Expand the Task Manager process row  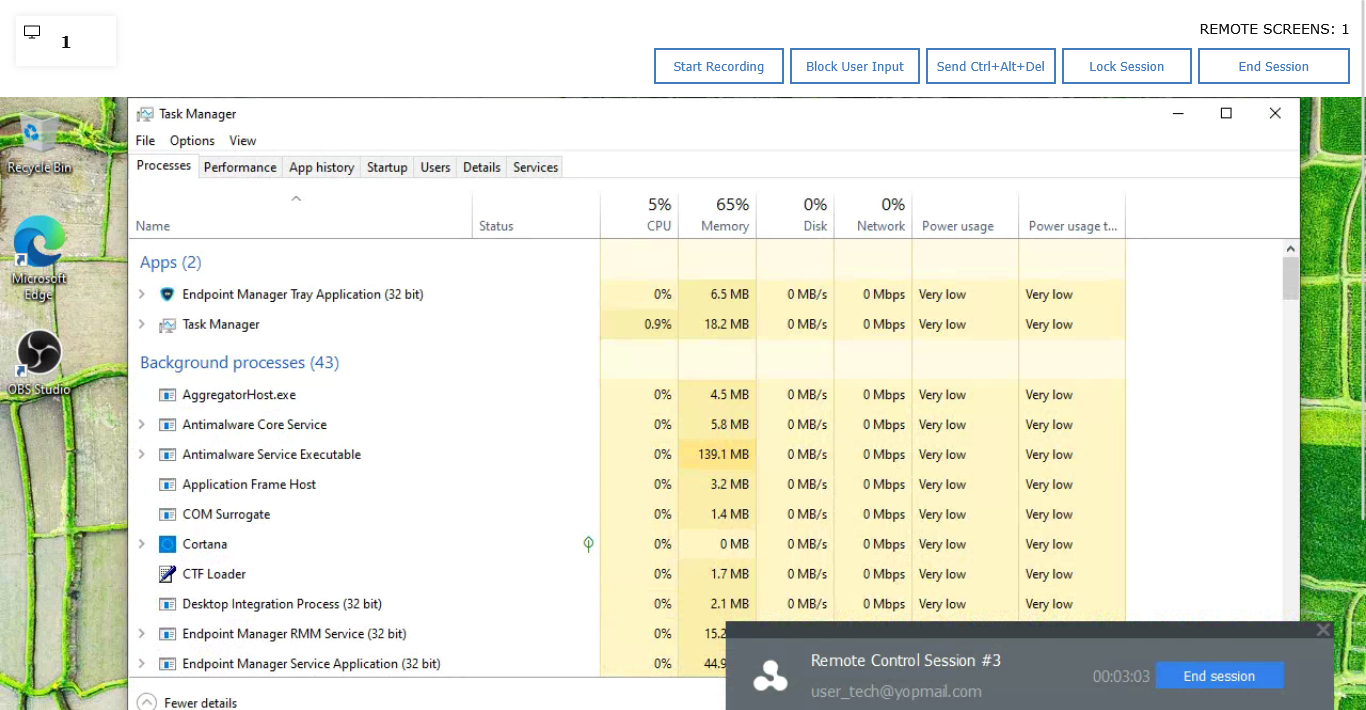click(x=141, y=324)
